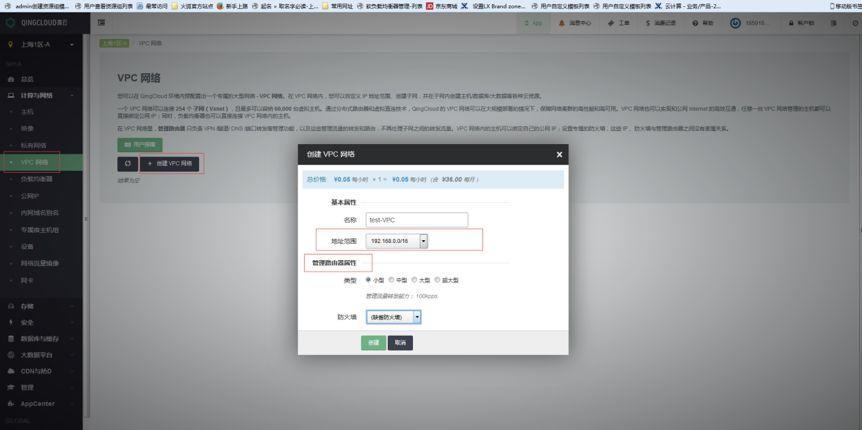This screenshot has width=862, height=430.
Task: Click the 名称 name input field
Action: tap(416, 219)
